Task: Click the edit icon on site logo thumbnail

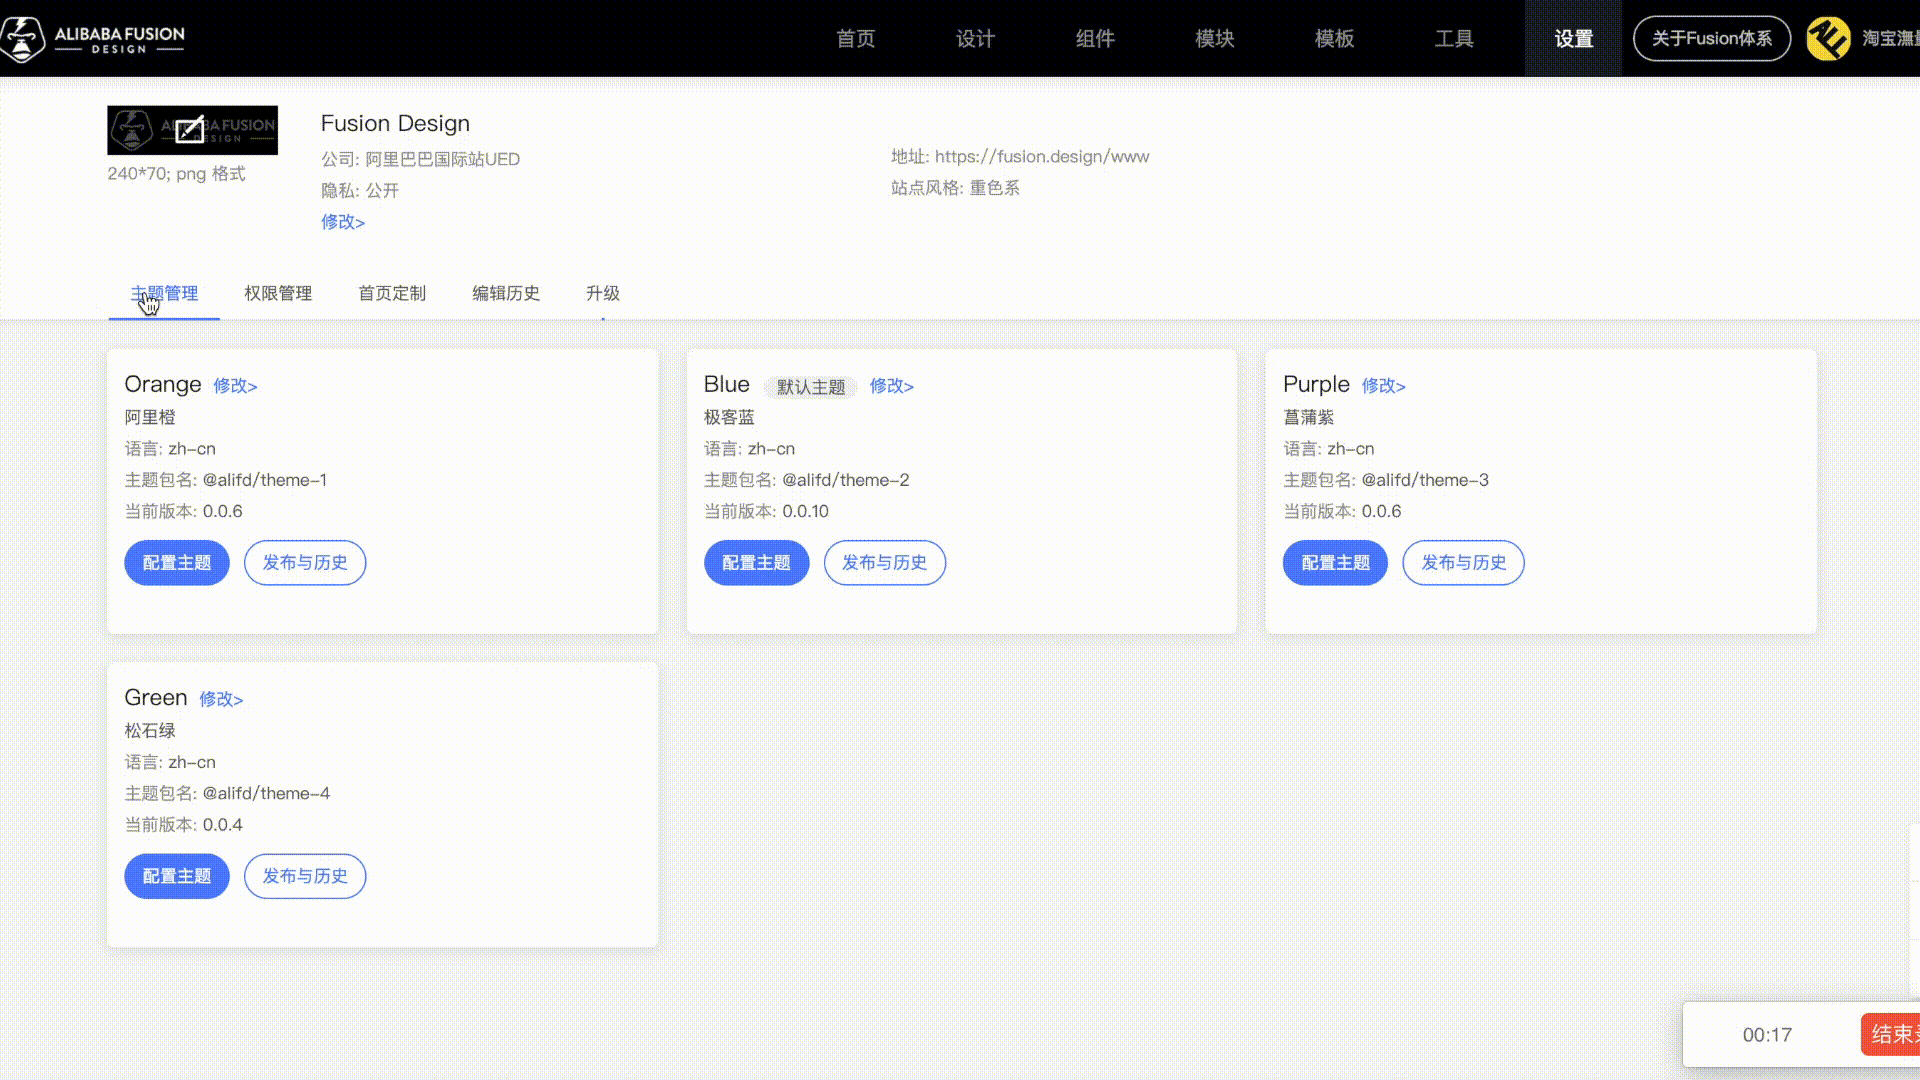Action: tap(190, 130)
